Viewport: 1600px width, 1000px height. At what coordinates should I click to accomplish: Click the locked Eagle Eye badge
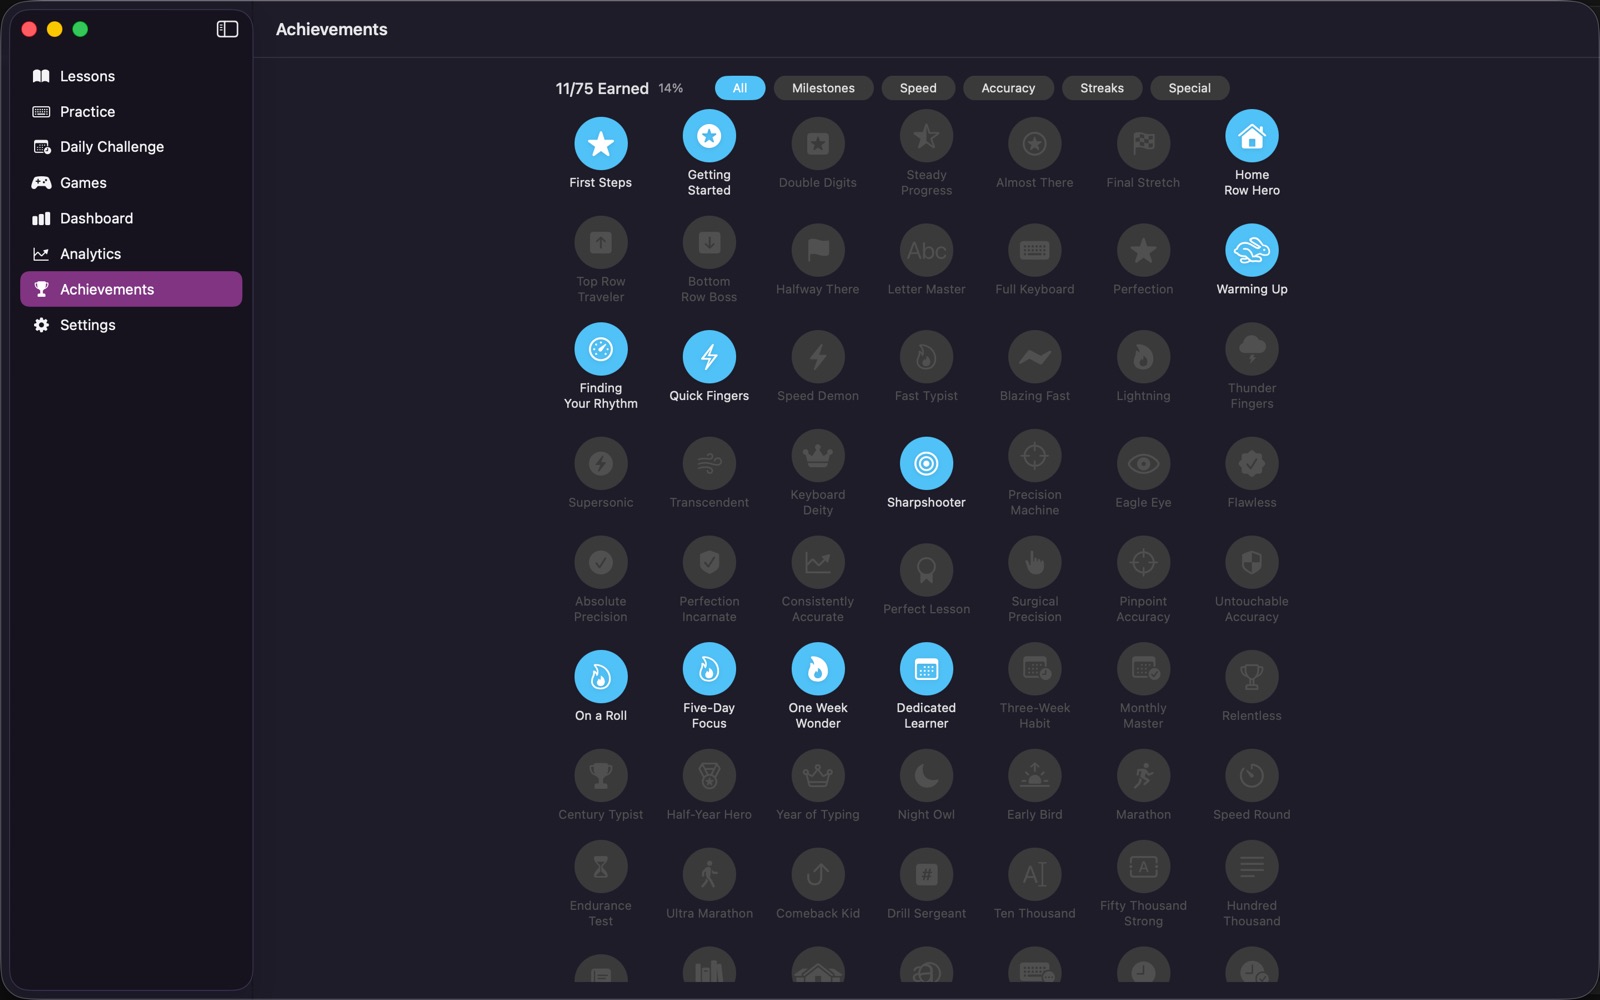tap(1143, 464)
